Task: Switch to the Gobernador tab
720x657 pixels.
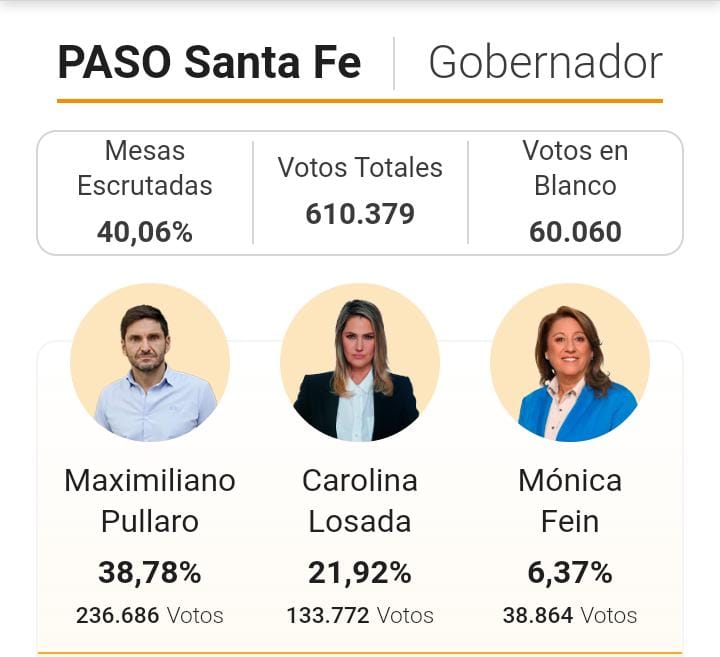Action: coord(545,63)
